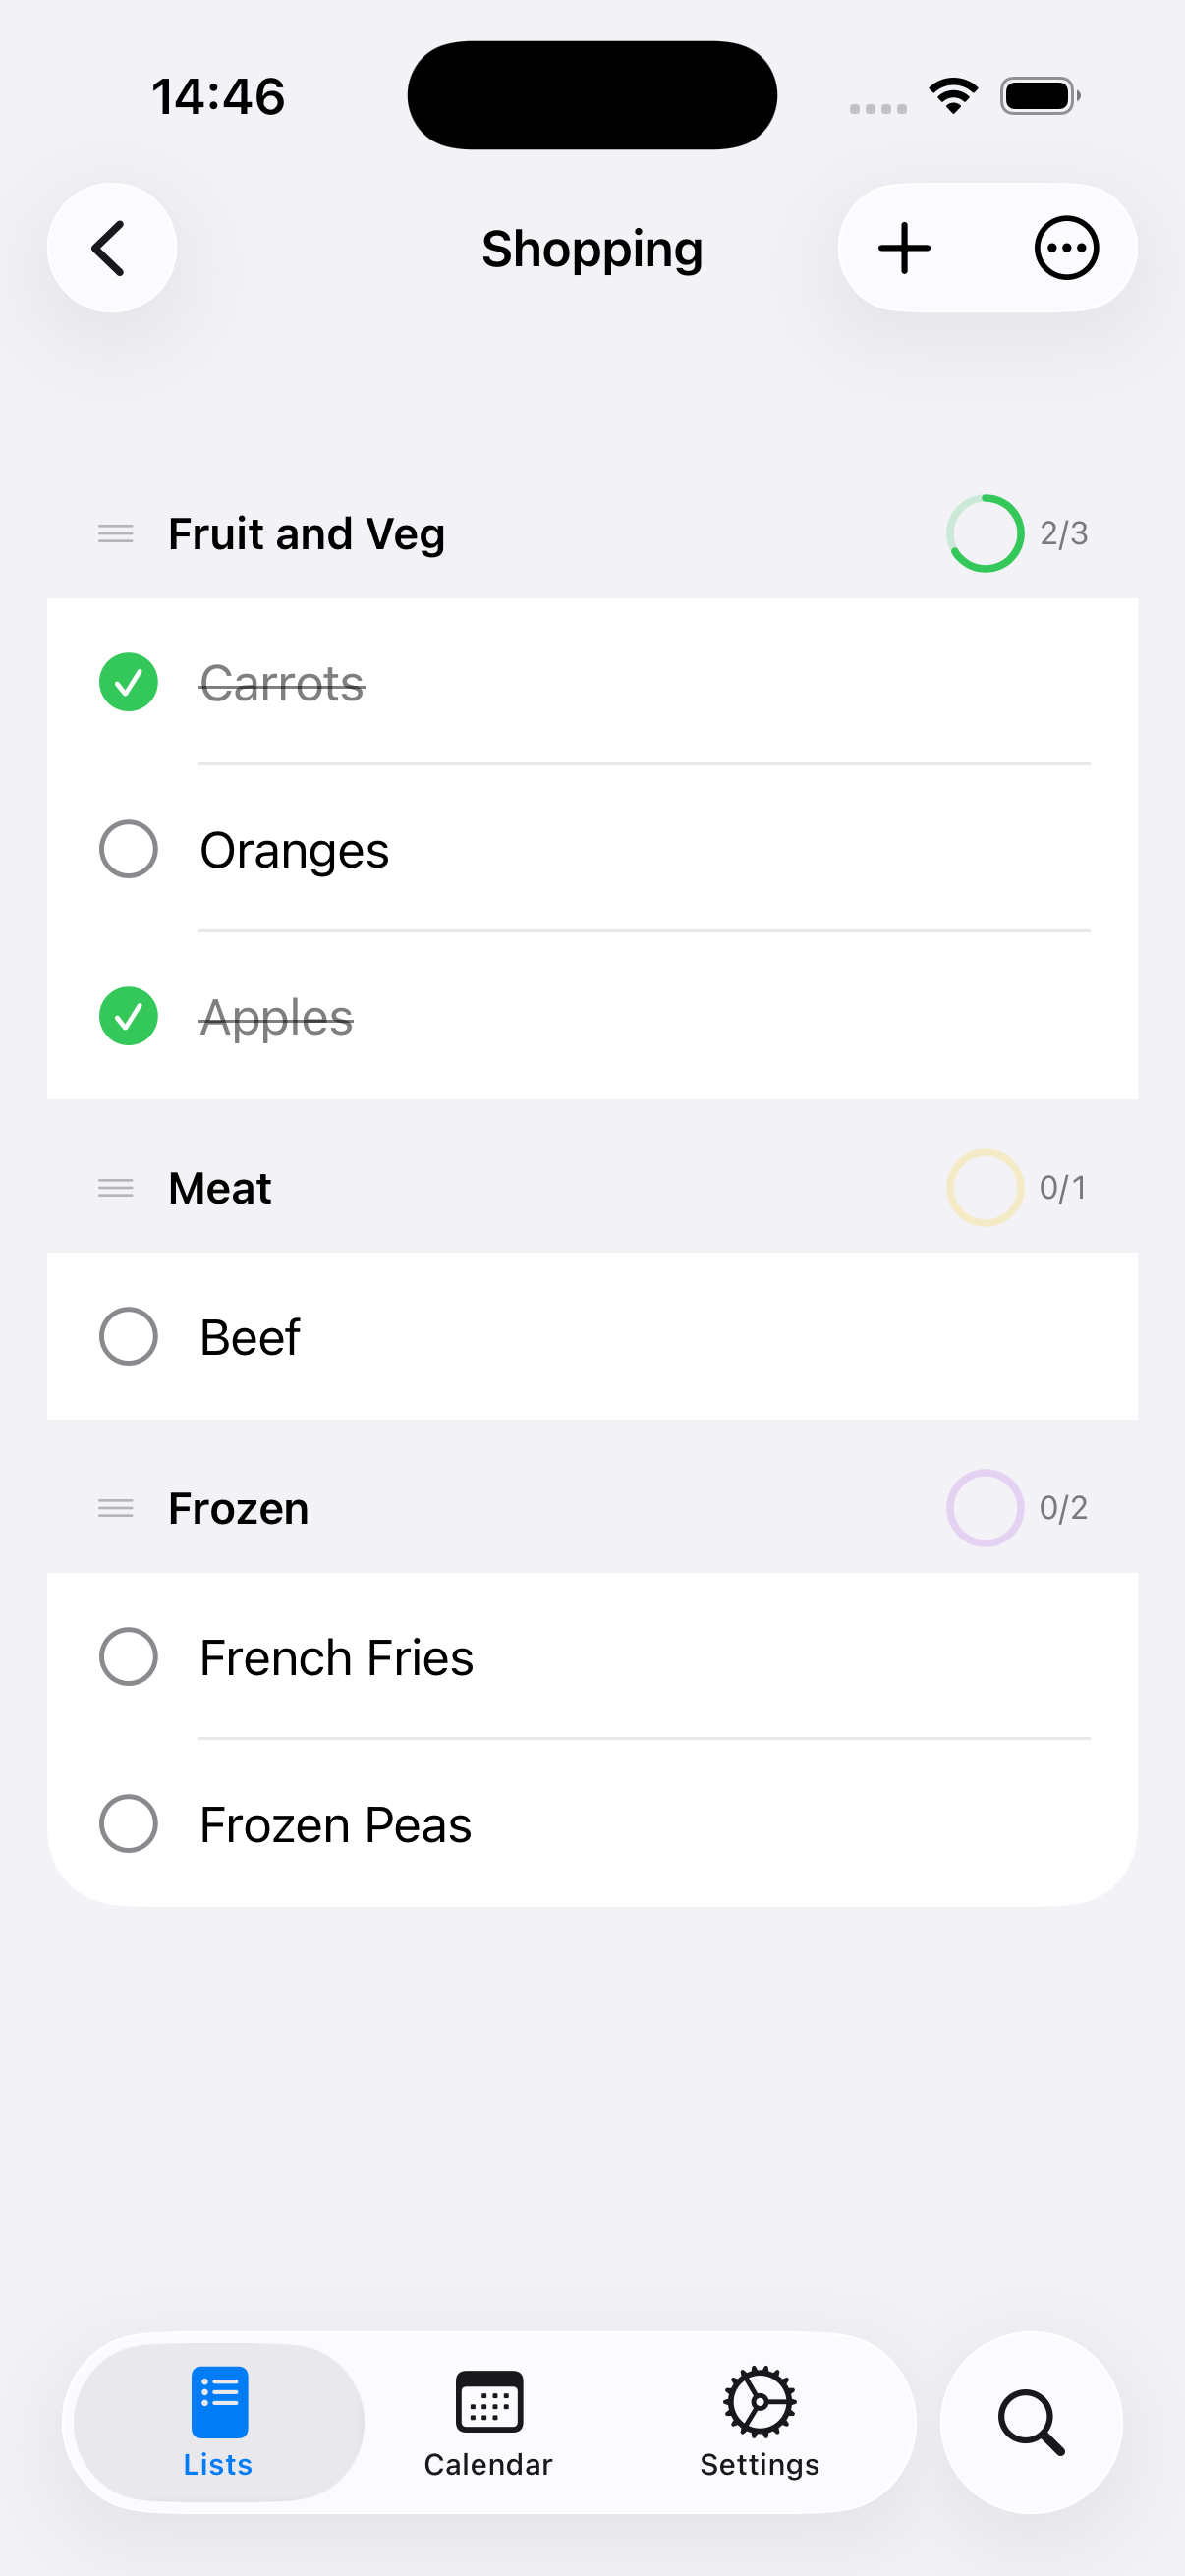Select the Lists tab
Image resolution: width=1185 pixels, height=2576 pixels.
click(x=218, y=2422)
